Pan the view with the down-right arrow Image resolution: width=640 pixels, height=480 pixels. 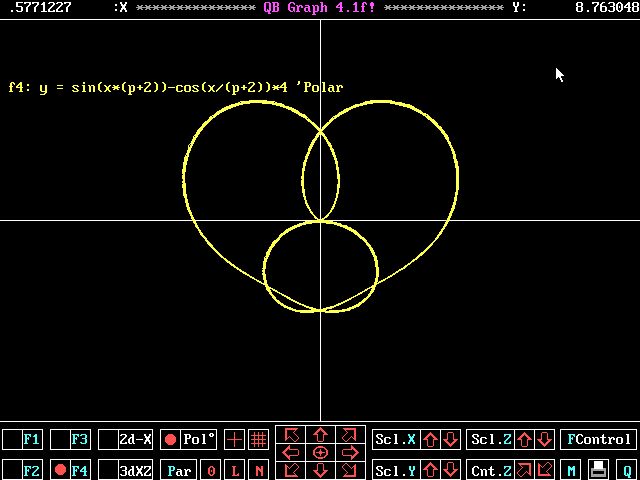point(350,470)
